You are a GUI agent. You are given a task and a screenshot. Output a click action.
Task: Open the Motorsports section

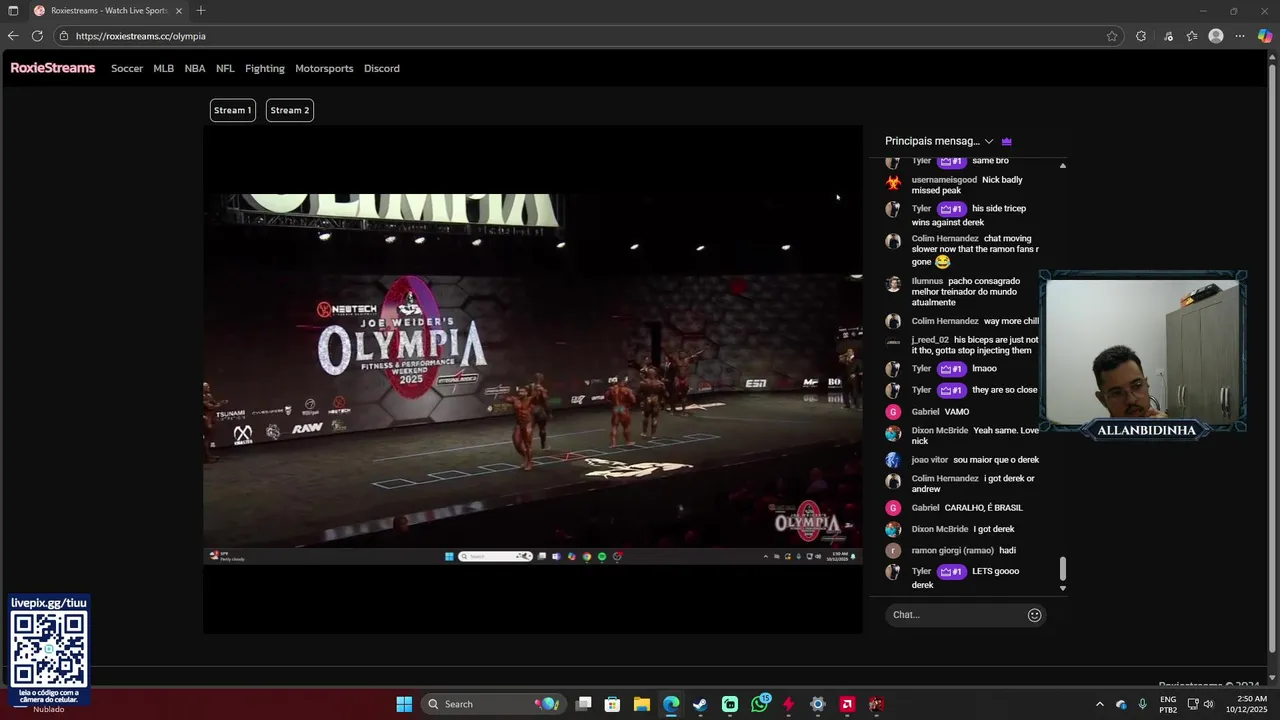tap(324, 69)
